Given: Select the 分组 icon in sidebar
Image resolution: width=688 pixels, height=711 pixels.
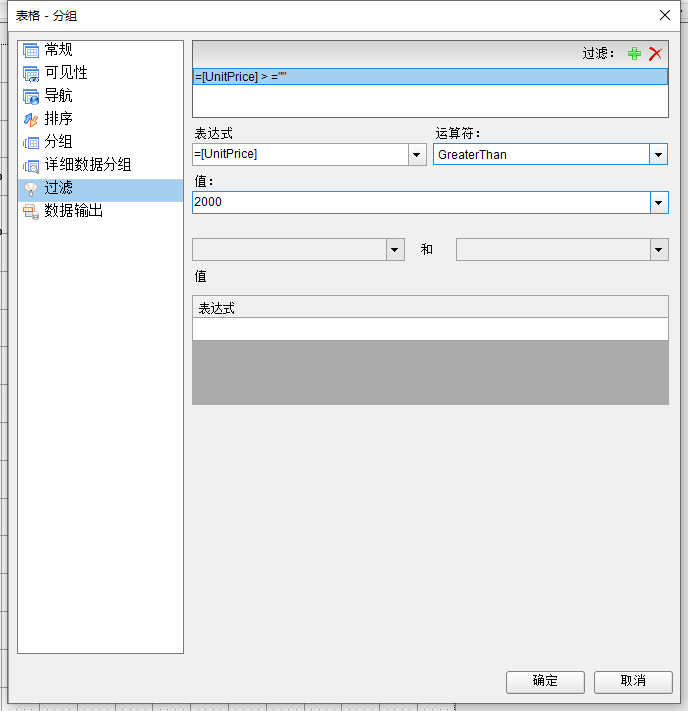Looking at the screenshot, I should click(31, 142).
